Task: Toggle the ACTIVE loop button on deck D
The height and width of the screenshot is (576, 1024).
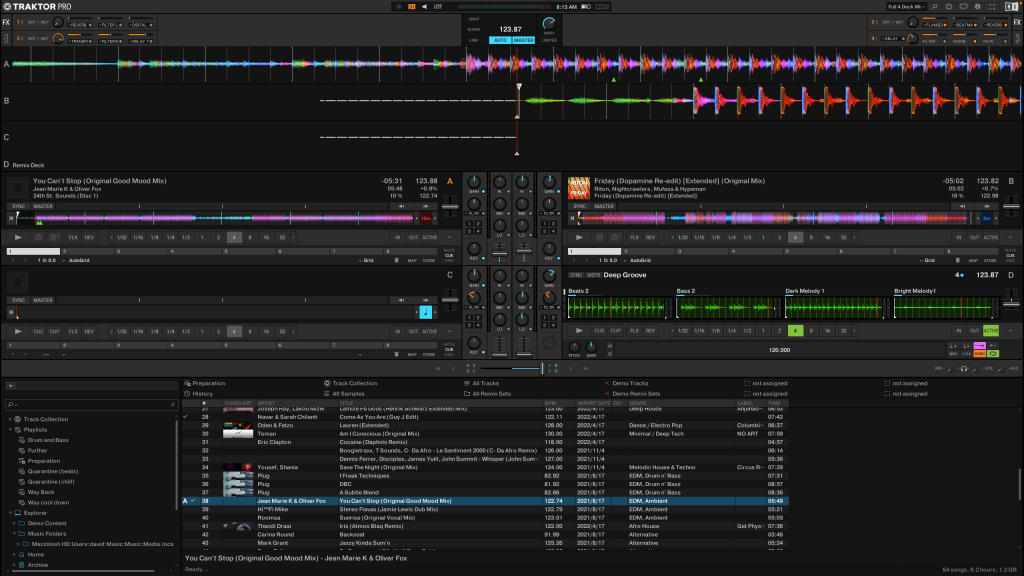Action: point(991,331)
